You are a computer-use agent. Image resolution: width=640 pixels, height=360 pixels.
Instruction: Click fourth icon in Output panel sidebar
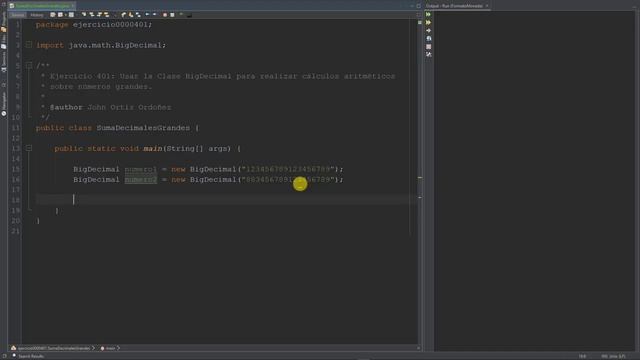click(x=429, y=39)
